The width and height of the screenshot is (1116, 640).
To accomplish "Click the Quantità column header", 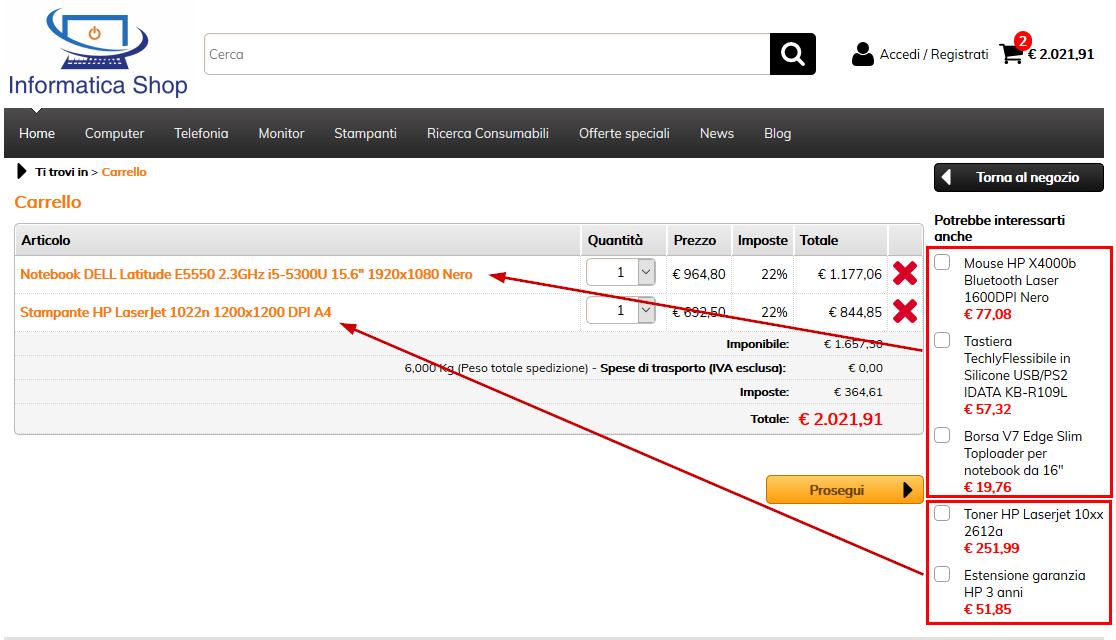I will pos(615,240).
